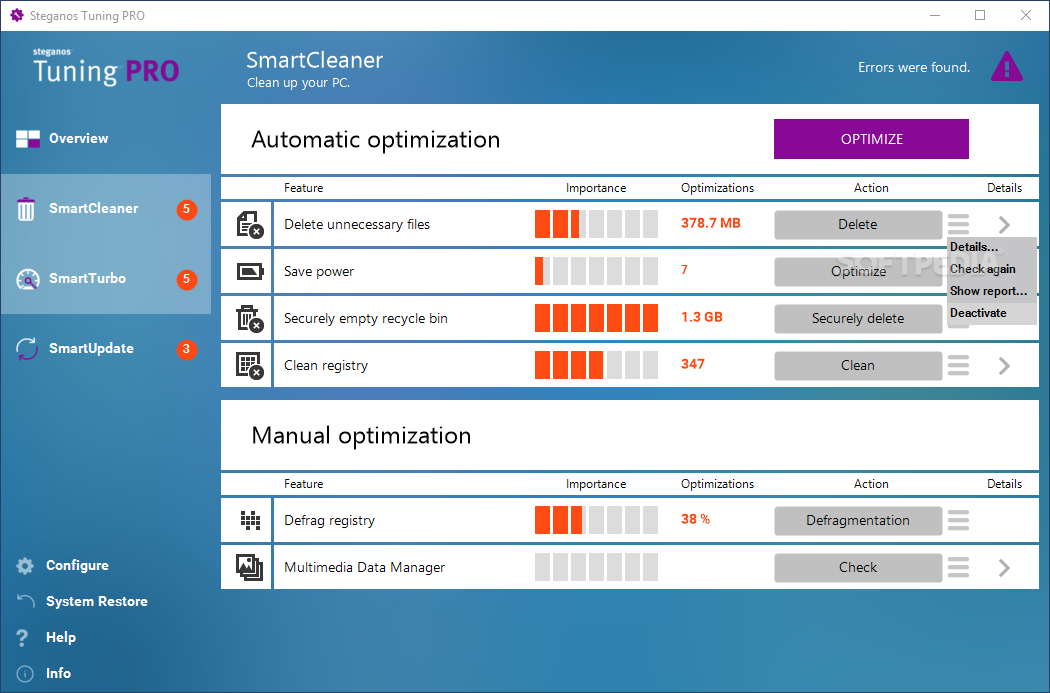
Task: Expand details chevron for Delete unnecessary files
Action: coord(1004,224)
